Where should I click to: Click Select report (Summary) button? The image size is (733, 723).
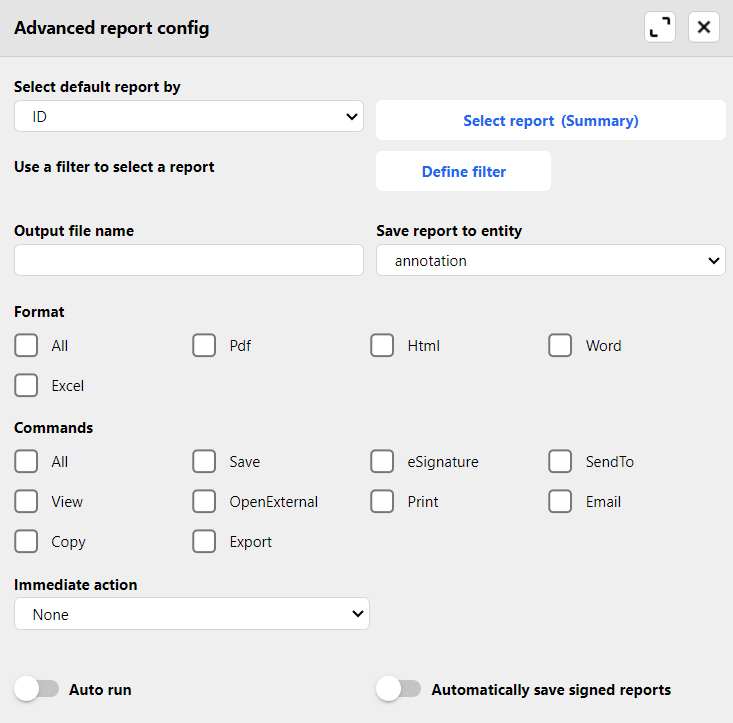coord(551,121)
